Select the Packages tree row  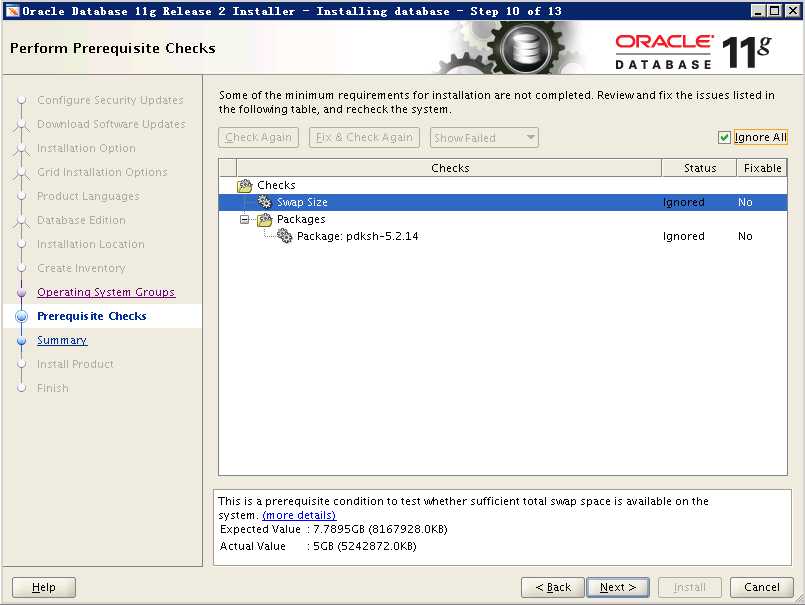pyautogui.click(x=503, y=219)
